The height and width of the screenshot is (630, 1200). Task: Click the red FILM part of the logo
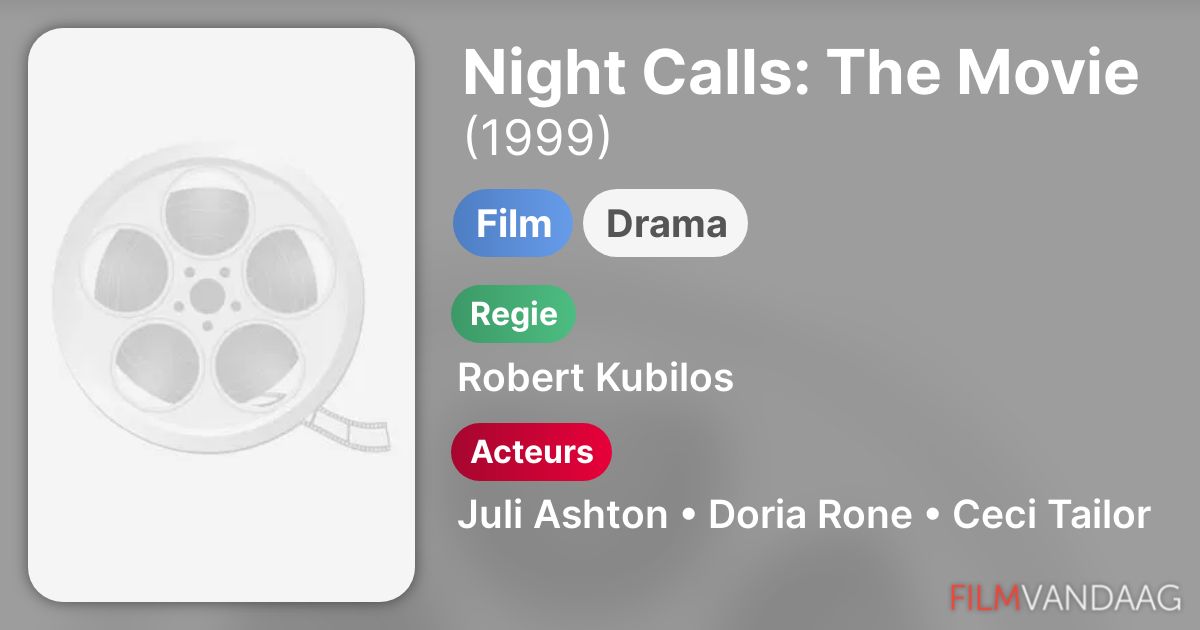984,597
